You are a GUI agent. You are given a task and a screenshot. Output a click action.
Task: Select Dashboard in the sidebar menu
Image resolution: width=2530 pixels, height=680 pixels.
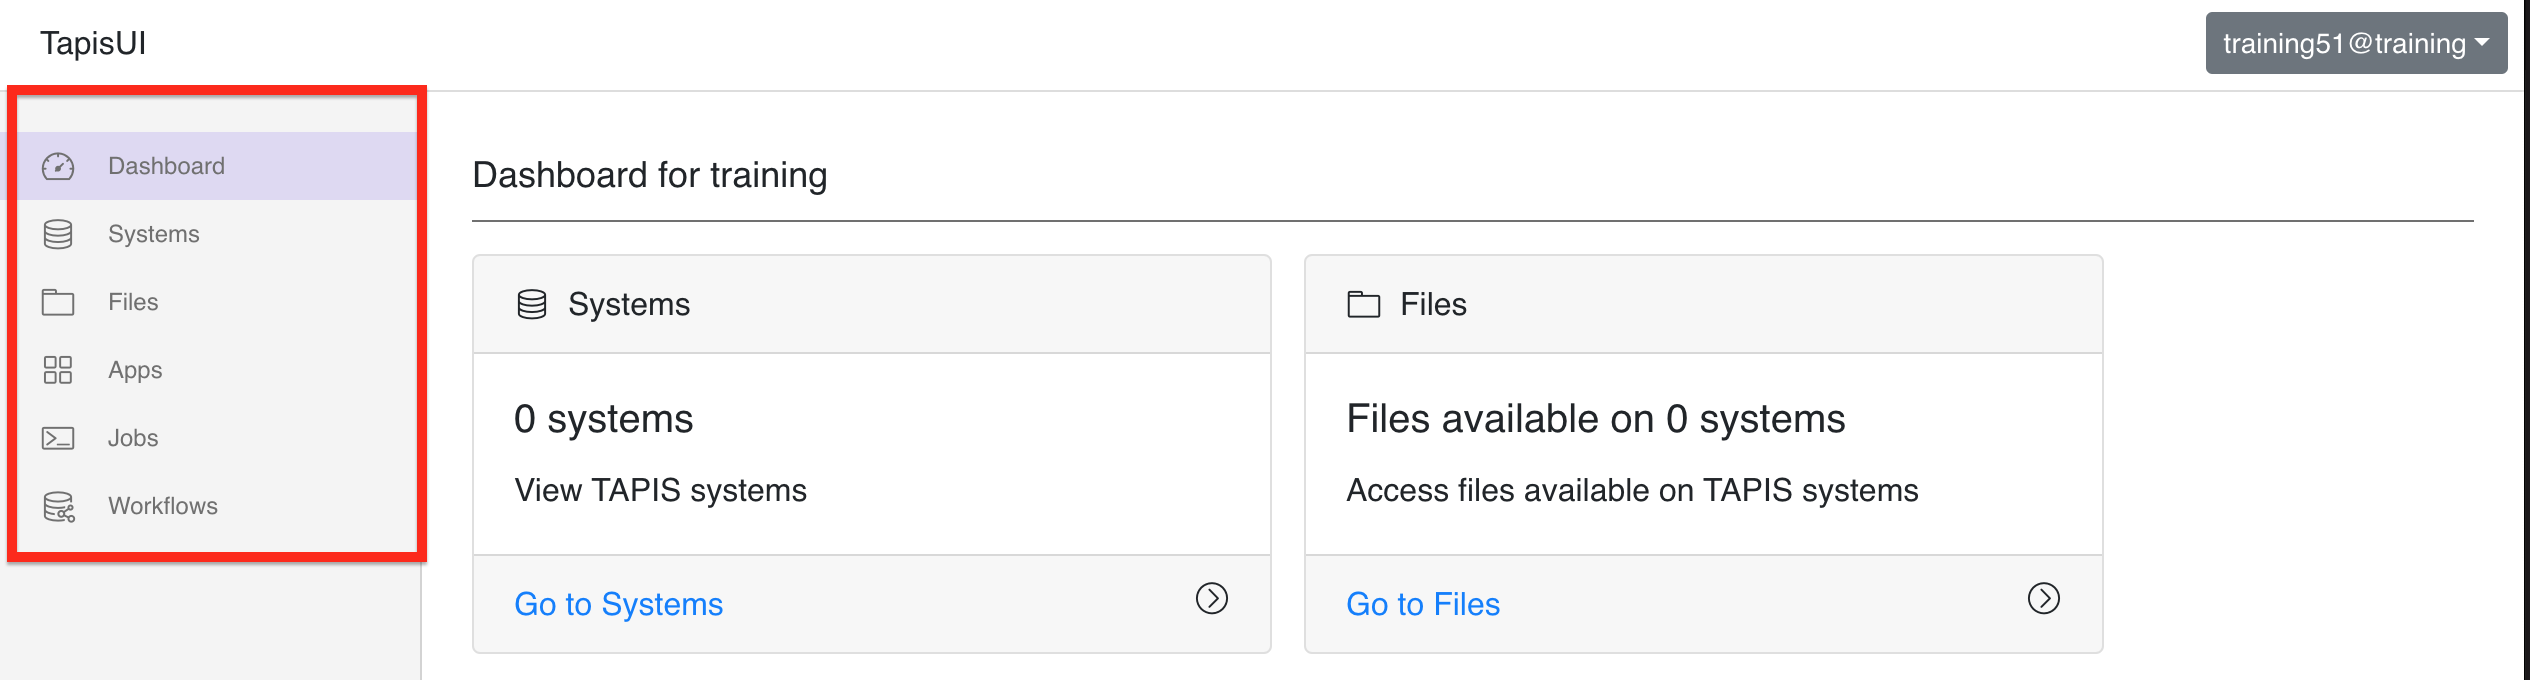point(212,166)
